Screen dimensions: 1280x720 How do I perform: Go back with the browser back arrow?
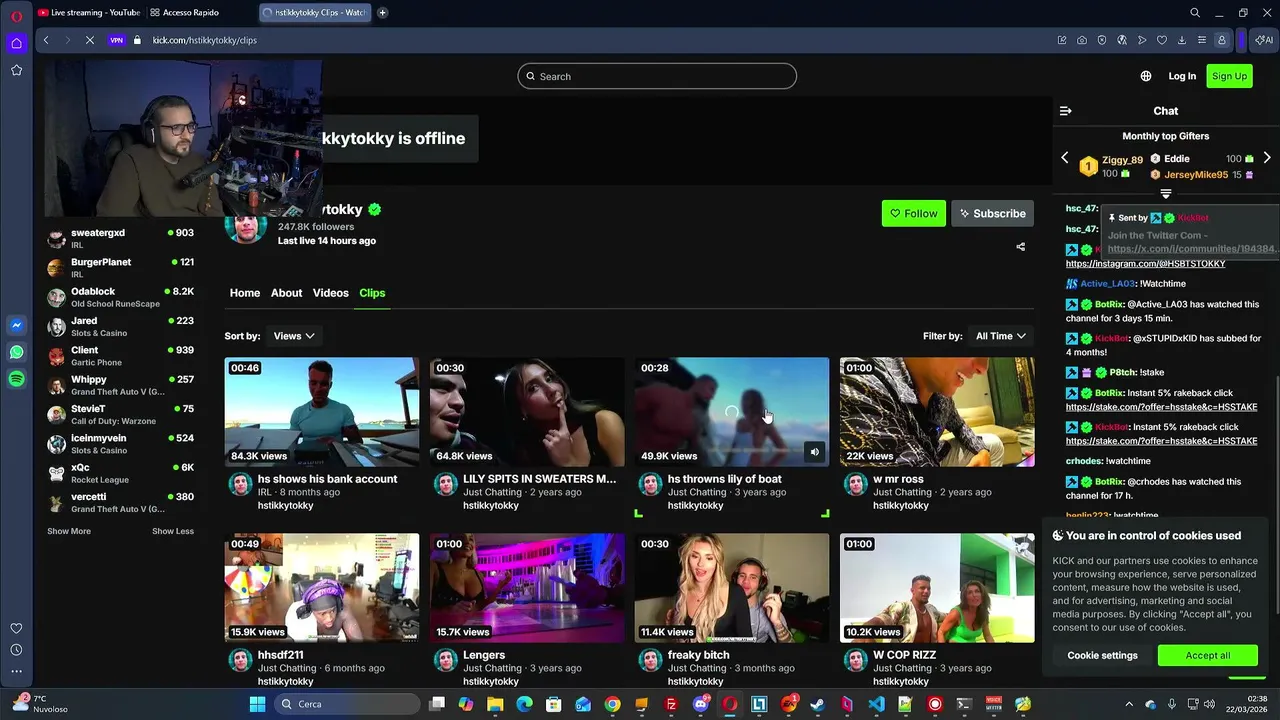(x=46, y=40)
